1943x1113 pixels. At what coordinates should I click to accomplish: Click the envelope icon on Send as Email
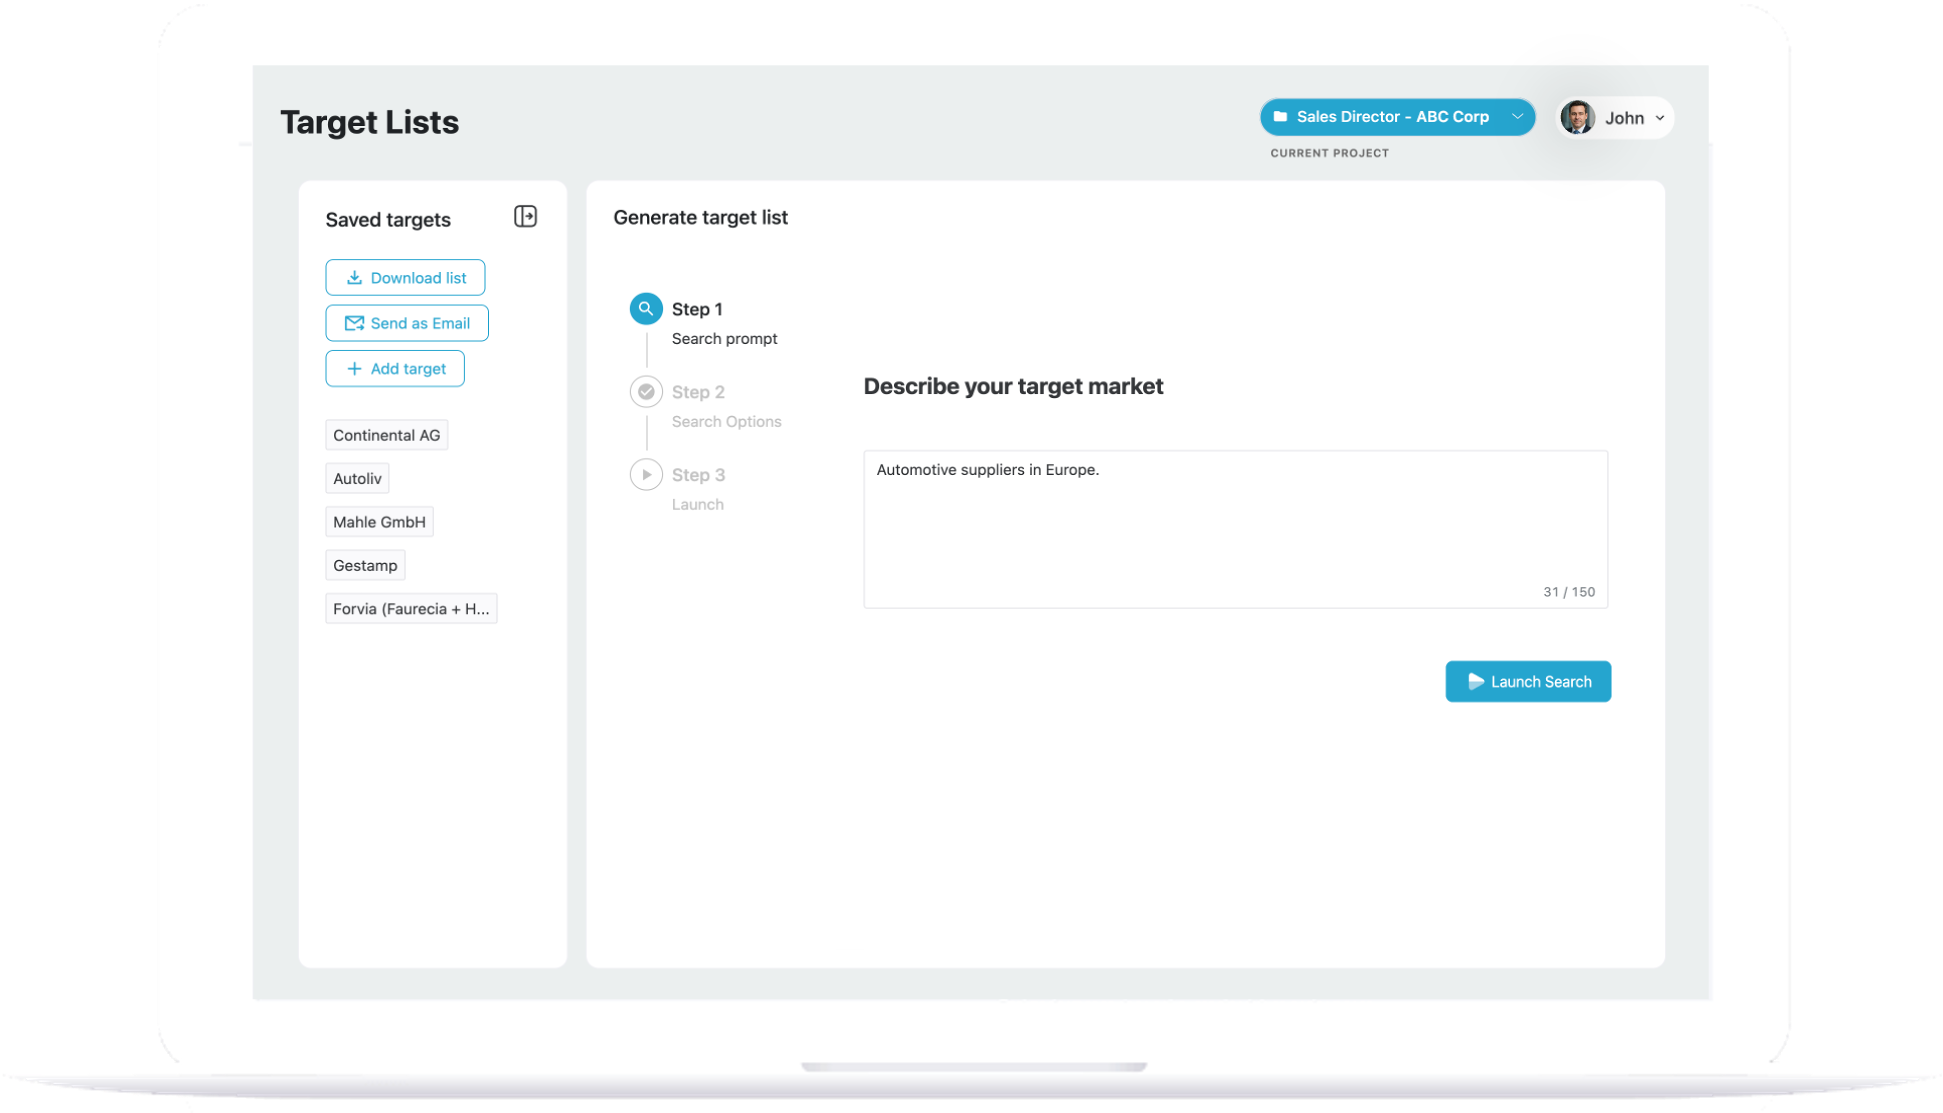tap(354, 323)
